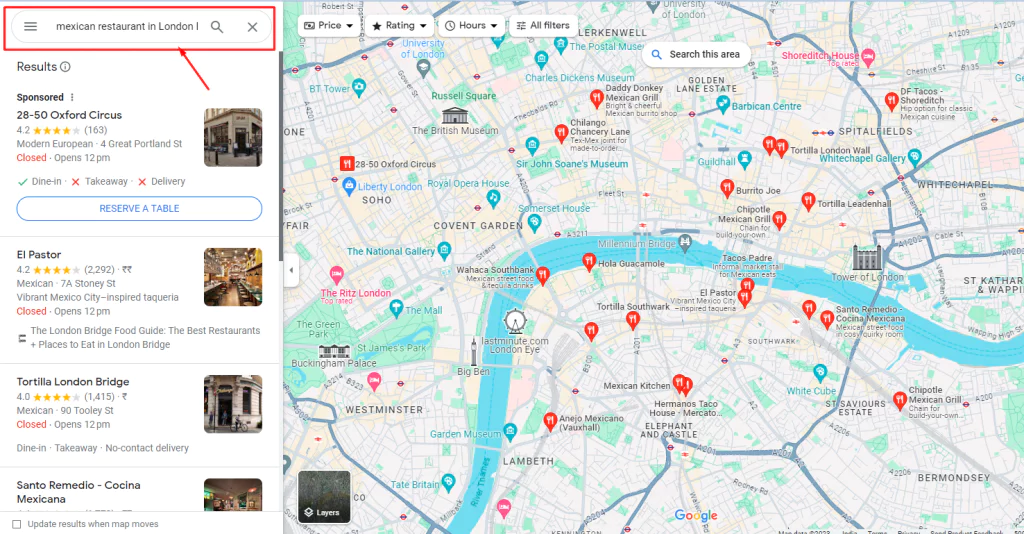This screenshot has width=1024, height=534.
Task: Open the 28-50 Oxford Circus result
Action: pos(69,115)
